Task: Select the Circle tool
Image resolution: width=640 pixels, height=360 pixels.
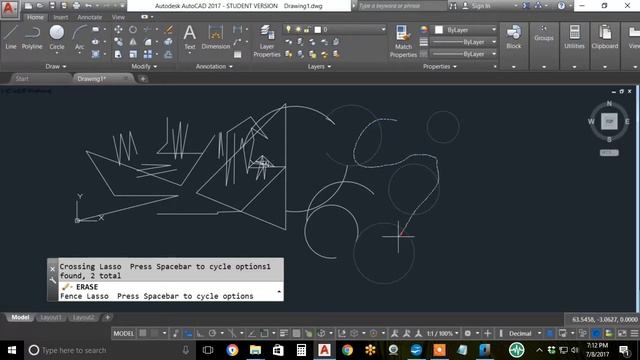Action: pos(57,37)
